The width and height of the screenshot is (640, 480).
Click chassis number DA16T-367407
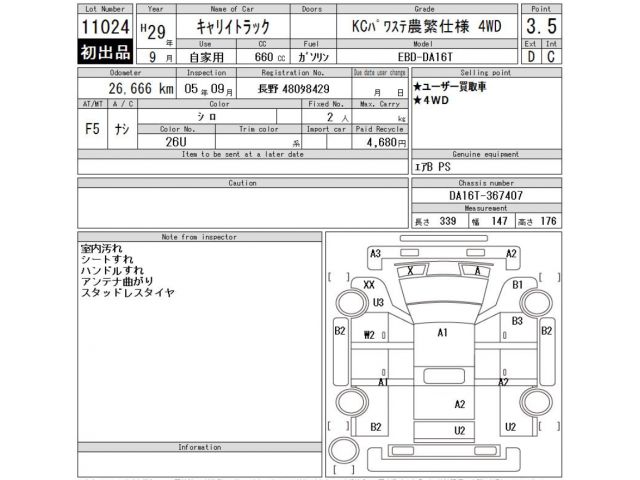[x=486, y=196]
